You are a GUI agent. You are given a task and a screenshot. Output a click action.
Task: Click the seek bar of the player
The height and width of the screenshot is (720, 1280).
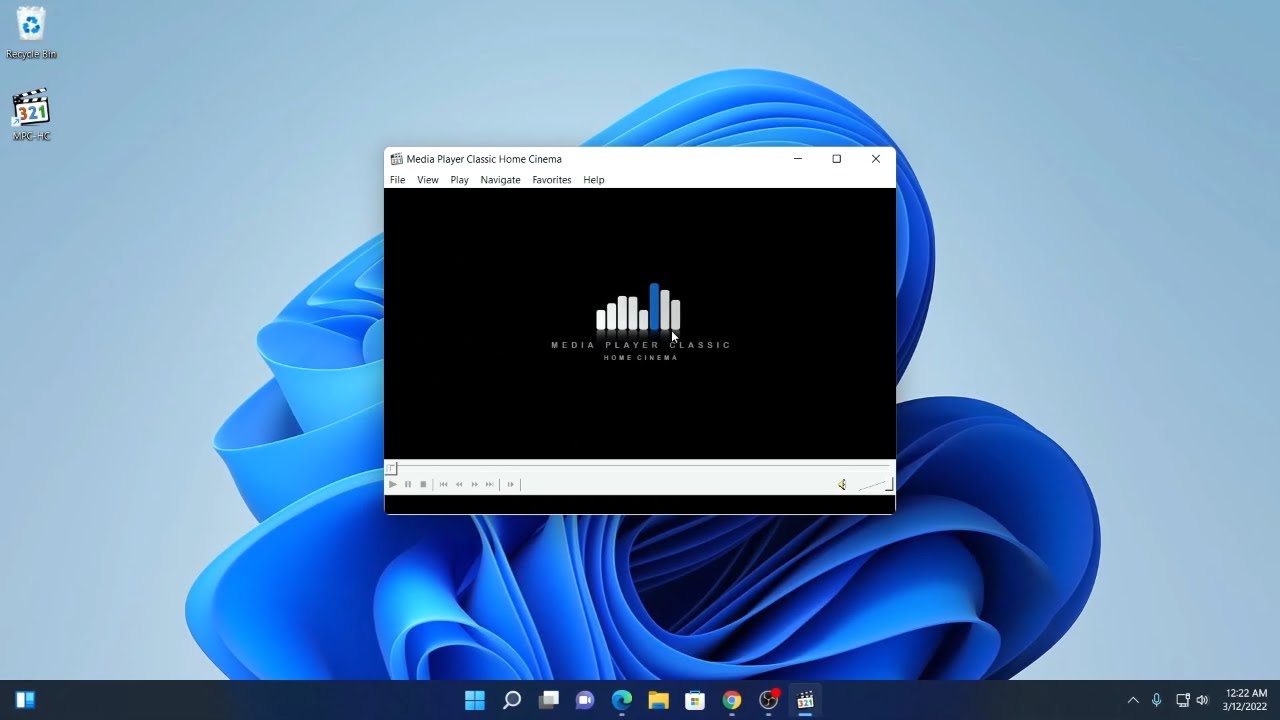pyautogui.click(x=640, y=467)
